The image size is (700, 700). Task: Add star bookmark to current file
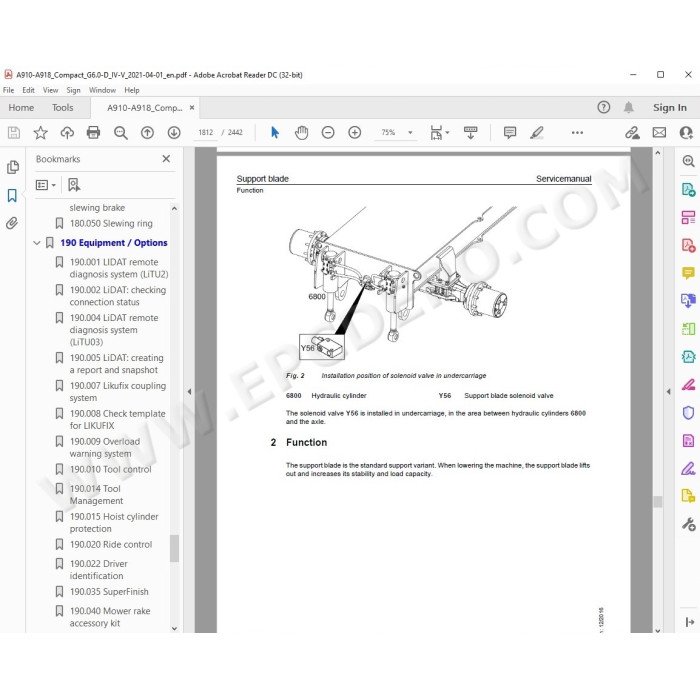coord(40,133)
